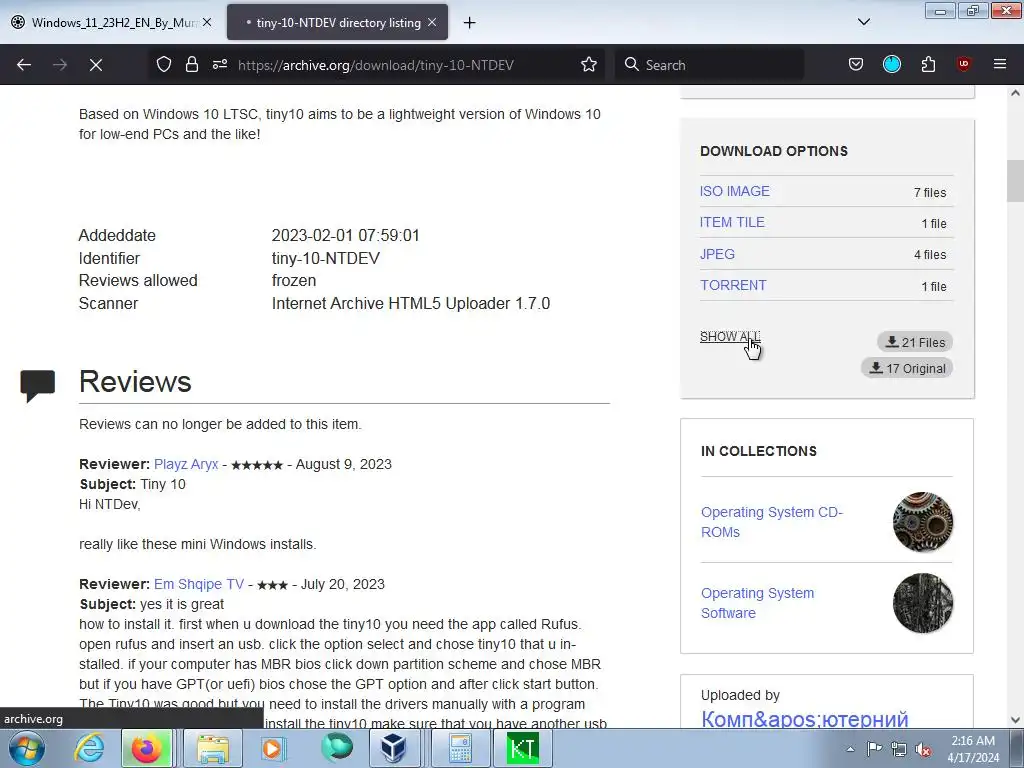The width and height of the screenshot is (1024, 768).
Task: Open ISO IMAGE download option
Action: [x=734, y=191]
